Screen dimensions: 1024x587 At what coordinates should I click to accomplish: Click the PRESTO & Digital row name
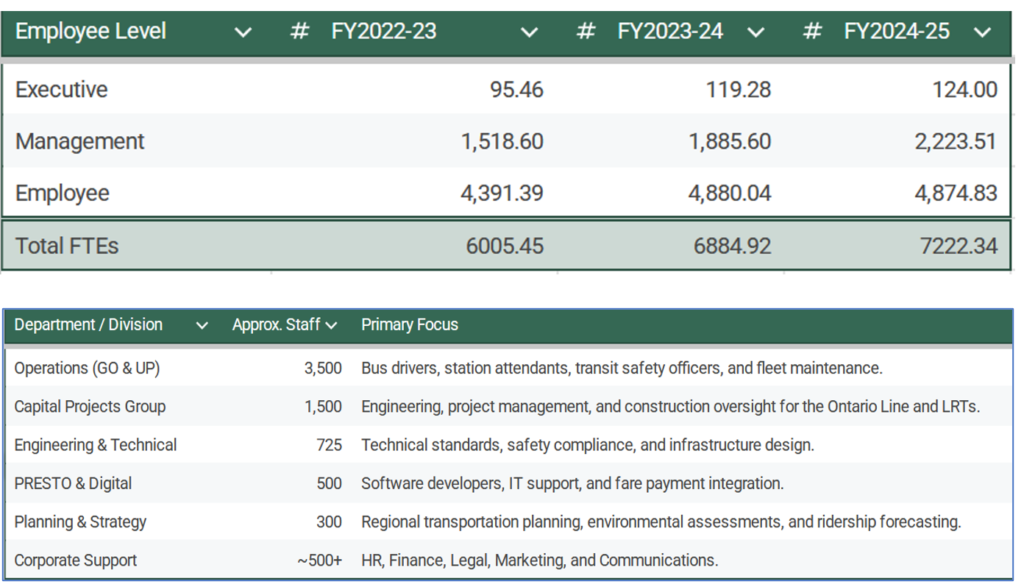point(73,483)
